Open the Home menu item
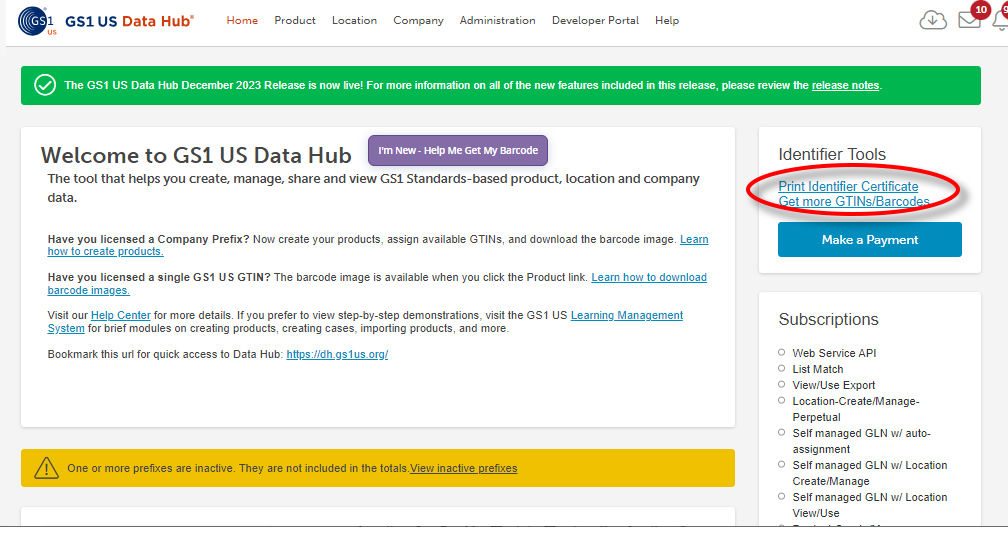1008x533 pixels. [x=242, y=20]
